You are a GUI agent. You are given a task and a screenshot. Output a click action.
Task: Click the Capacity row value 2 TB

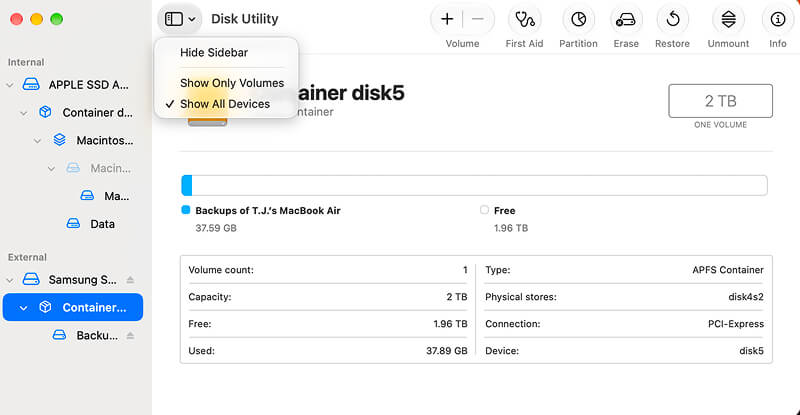[457, 297]
